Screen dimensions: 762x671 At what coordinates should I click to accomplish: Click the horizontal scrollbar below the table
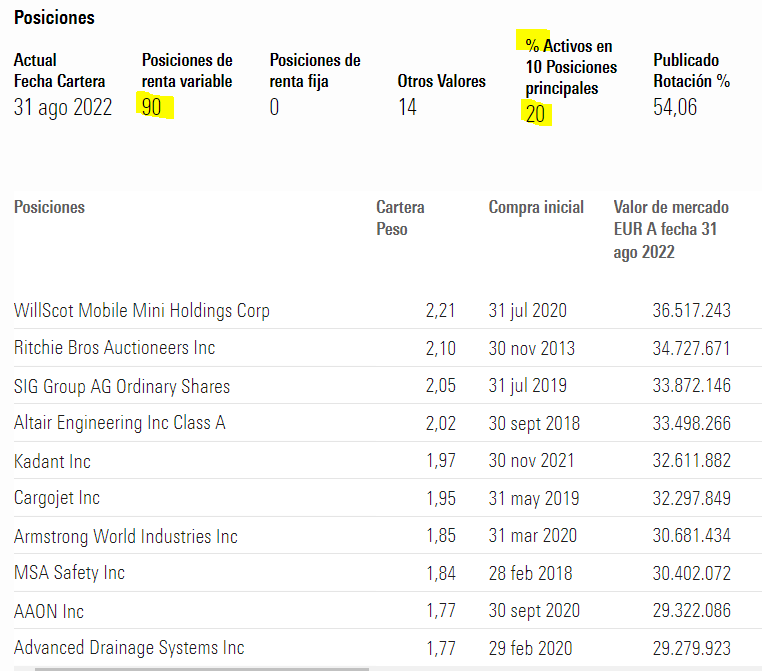[x=202, y=669]
